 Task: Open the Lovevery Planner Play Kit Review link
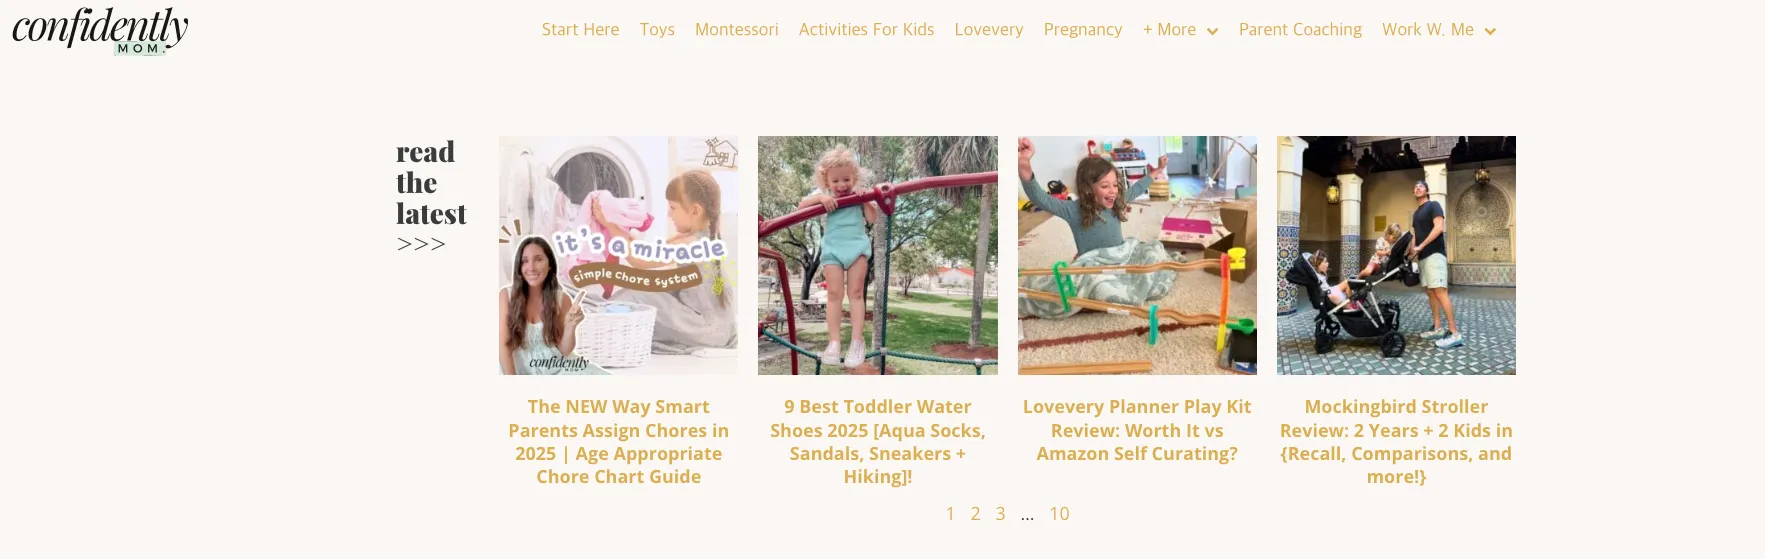pos(1137,430)
